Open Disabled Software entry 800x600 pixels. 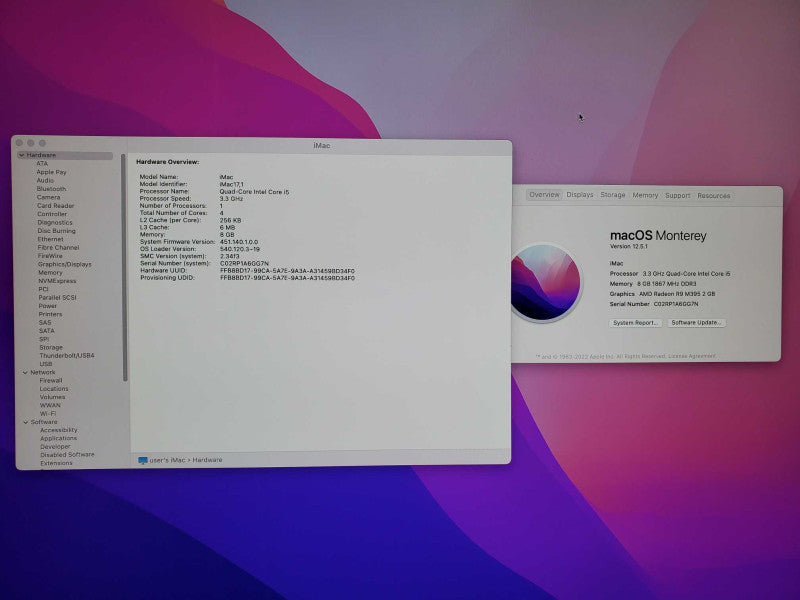pos(67,455)
